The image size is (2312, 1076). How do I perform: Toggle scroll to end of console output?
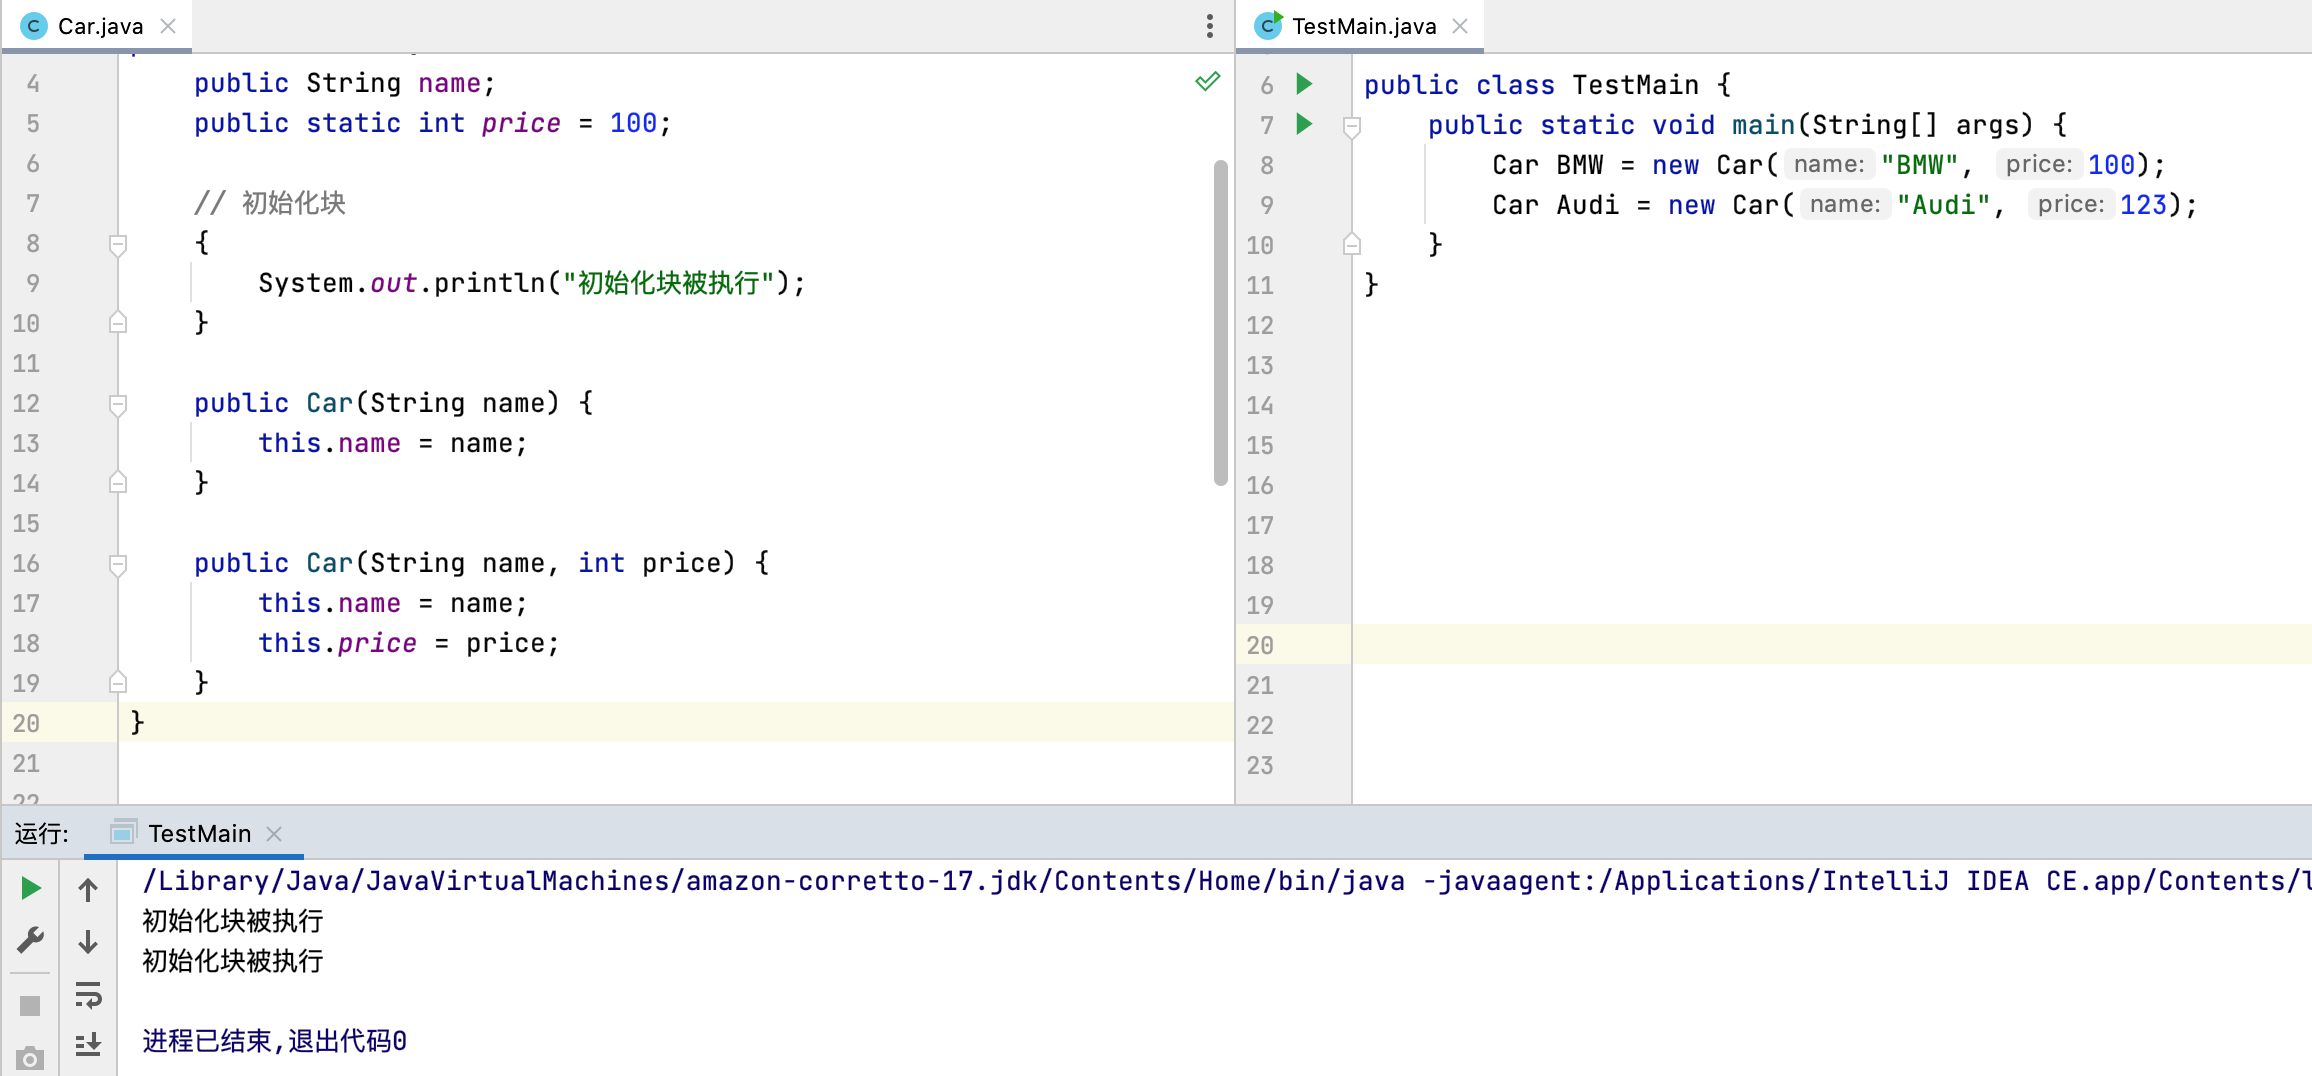tap(88, 1044)
